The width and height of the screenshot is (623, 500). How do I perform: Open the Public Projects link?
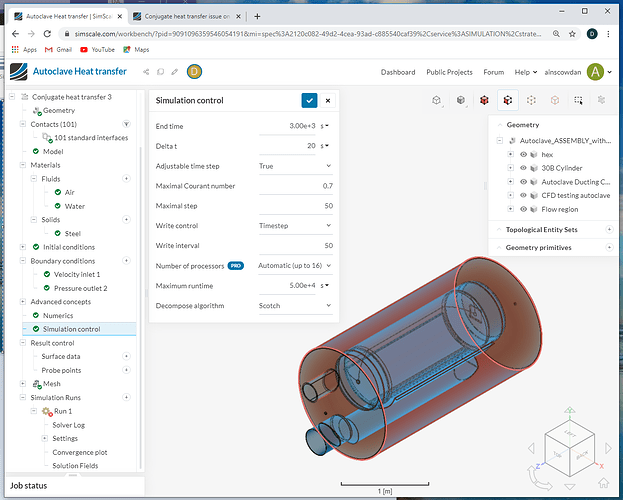pyautogui.click(x=449, y=72)
